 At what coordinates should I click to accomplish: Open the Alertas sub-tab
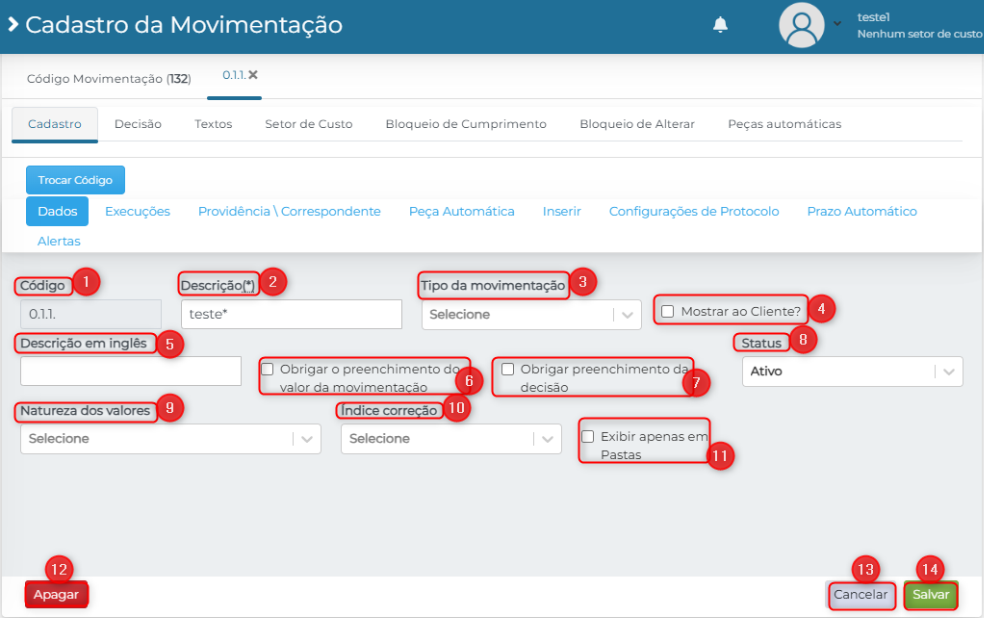point(59,241)
